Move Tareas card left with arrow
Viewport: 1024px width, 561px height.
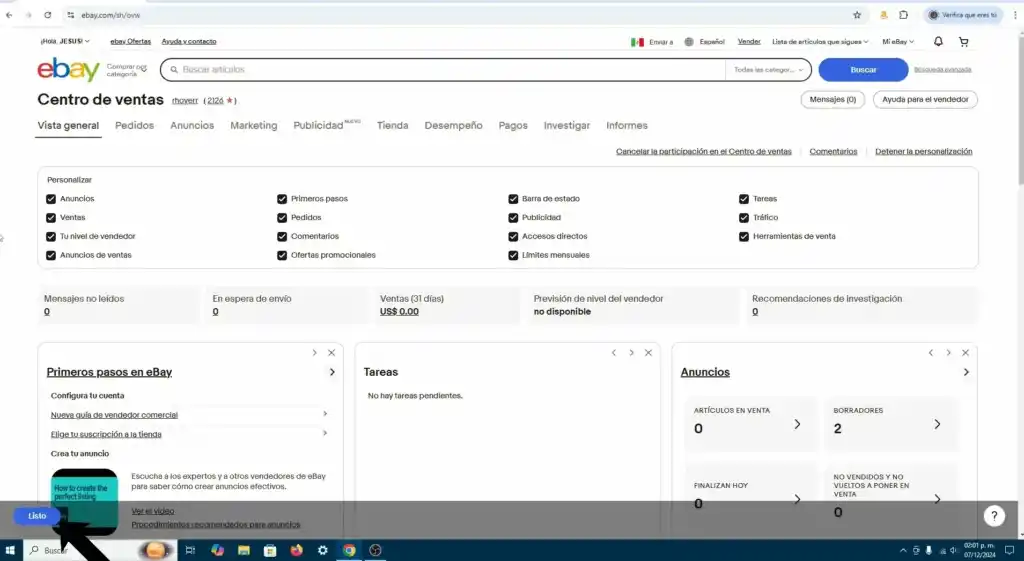[x=614, y=353]
